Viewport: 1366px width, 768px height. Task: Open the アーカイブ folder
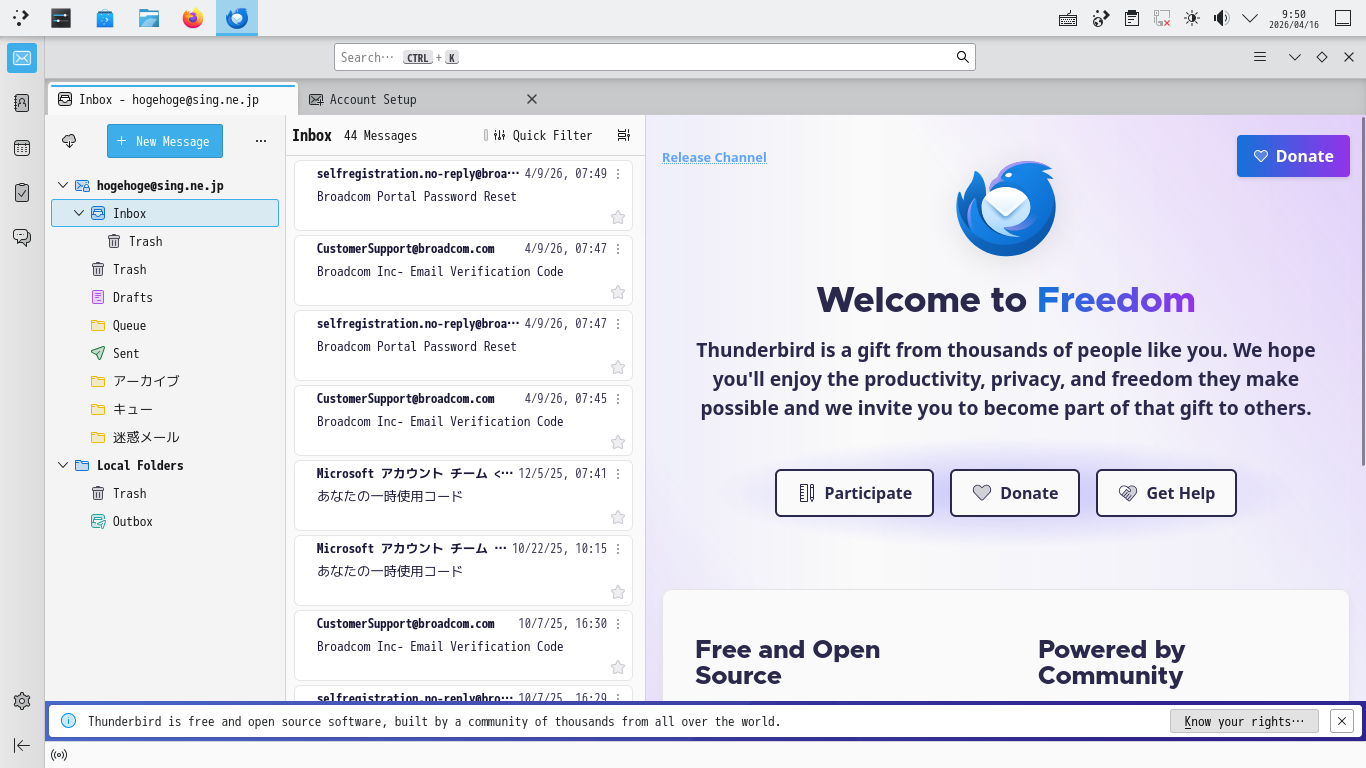click(x=165, y=381)
